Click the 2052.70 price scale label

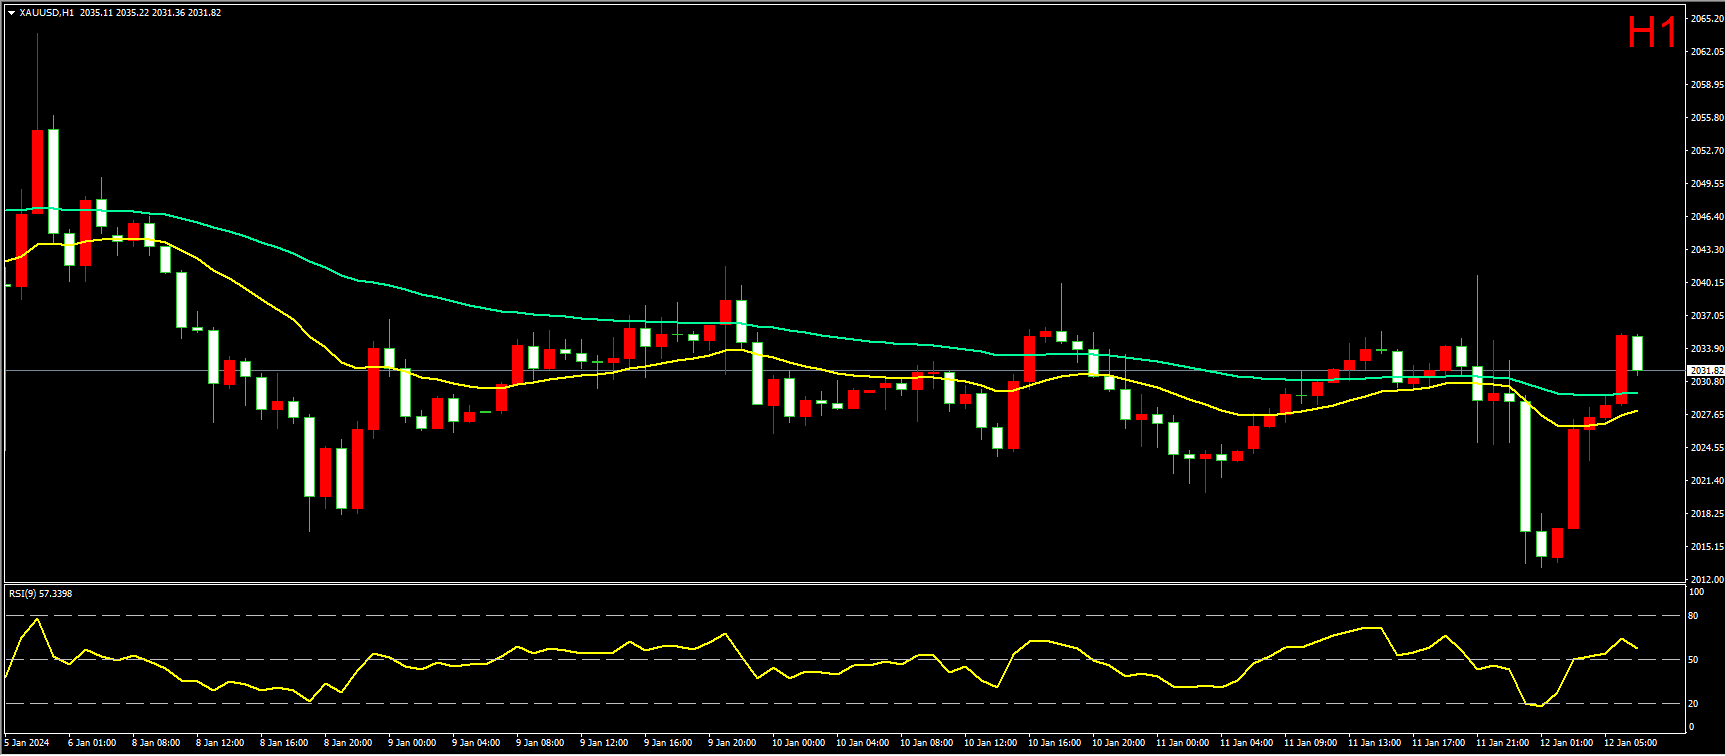[1707, 151]
